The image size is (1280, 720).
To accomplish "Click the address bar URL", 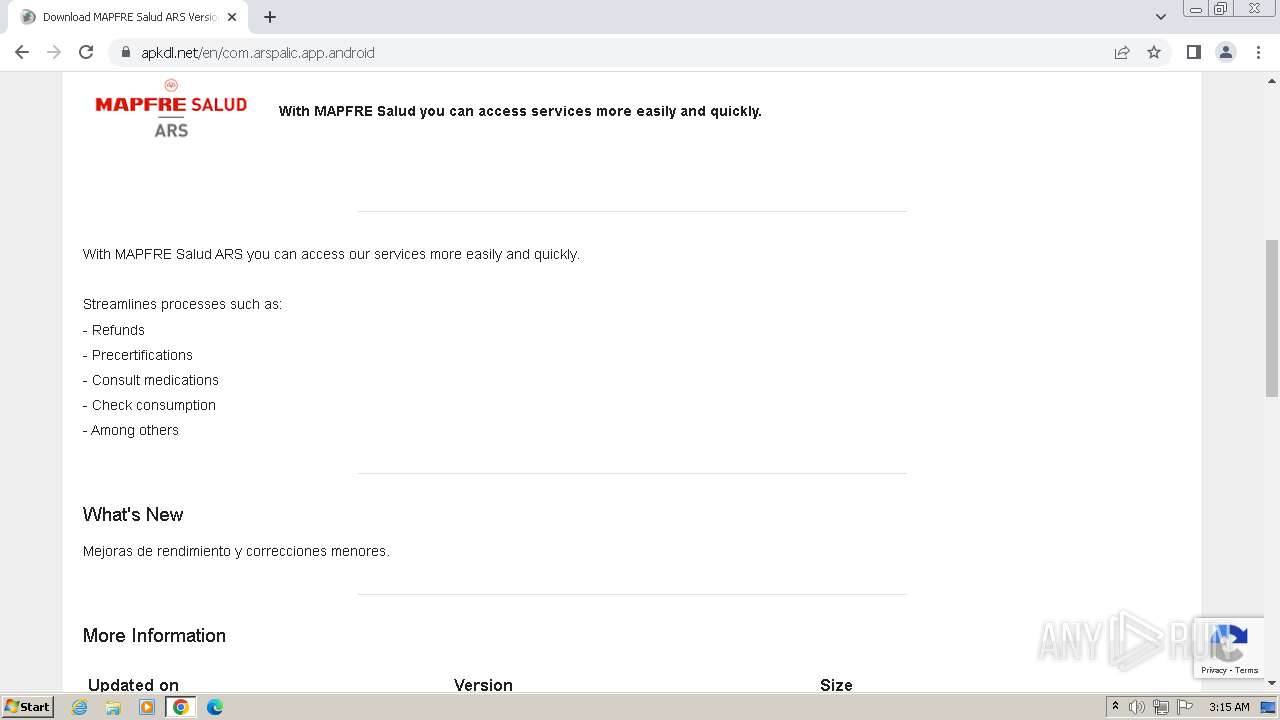I will 258,53.
